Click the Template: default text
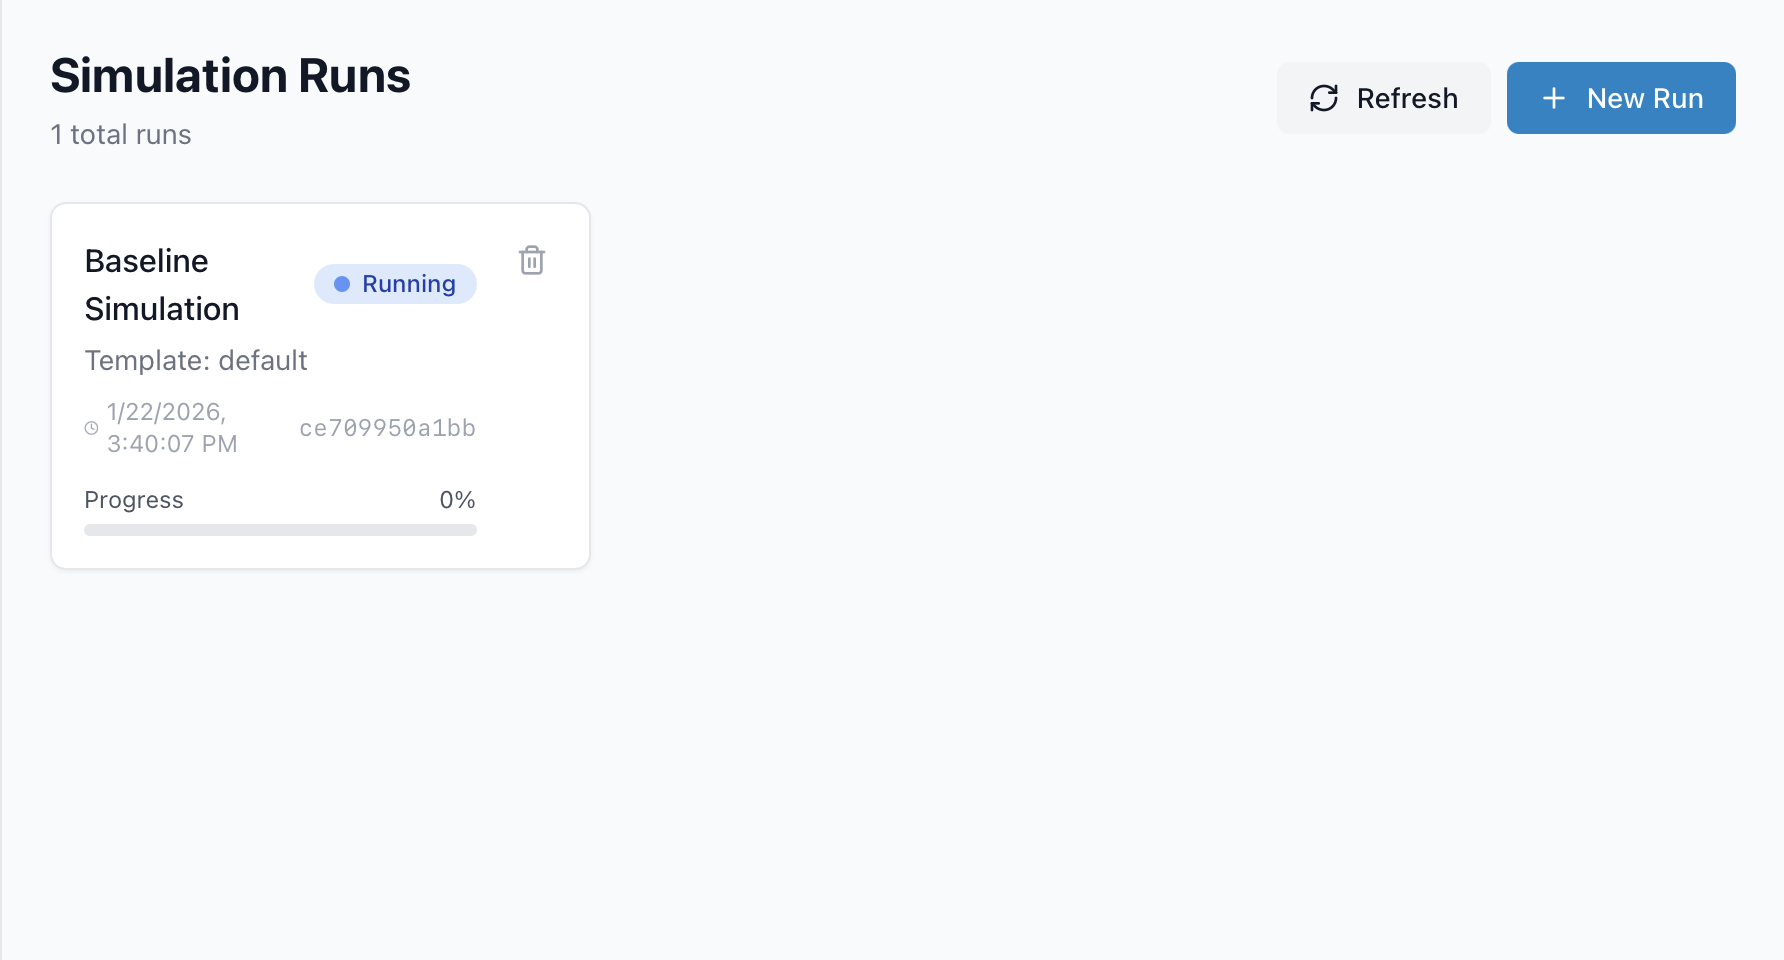1784x960 pixels. click(x=196, y=360)
